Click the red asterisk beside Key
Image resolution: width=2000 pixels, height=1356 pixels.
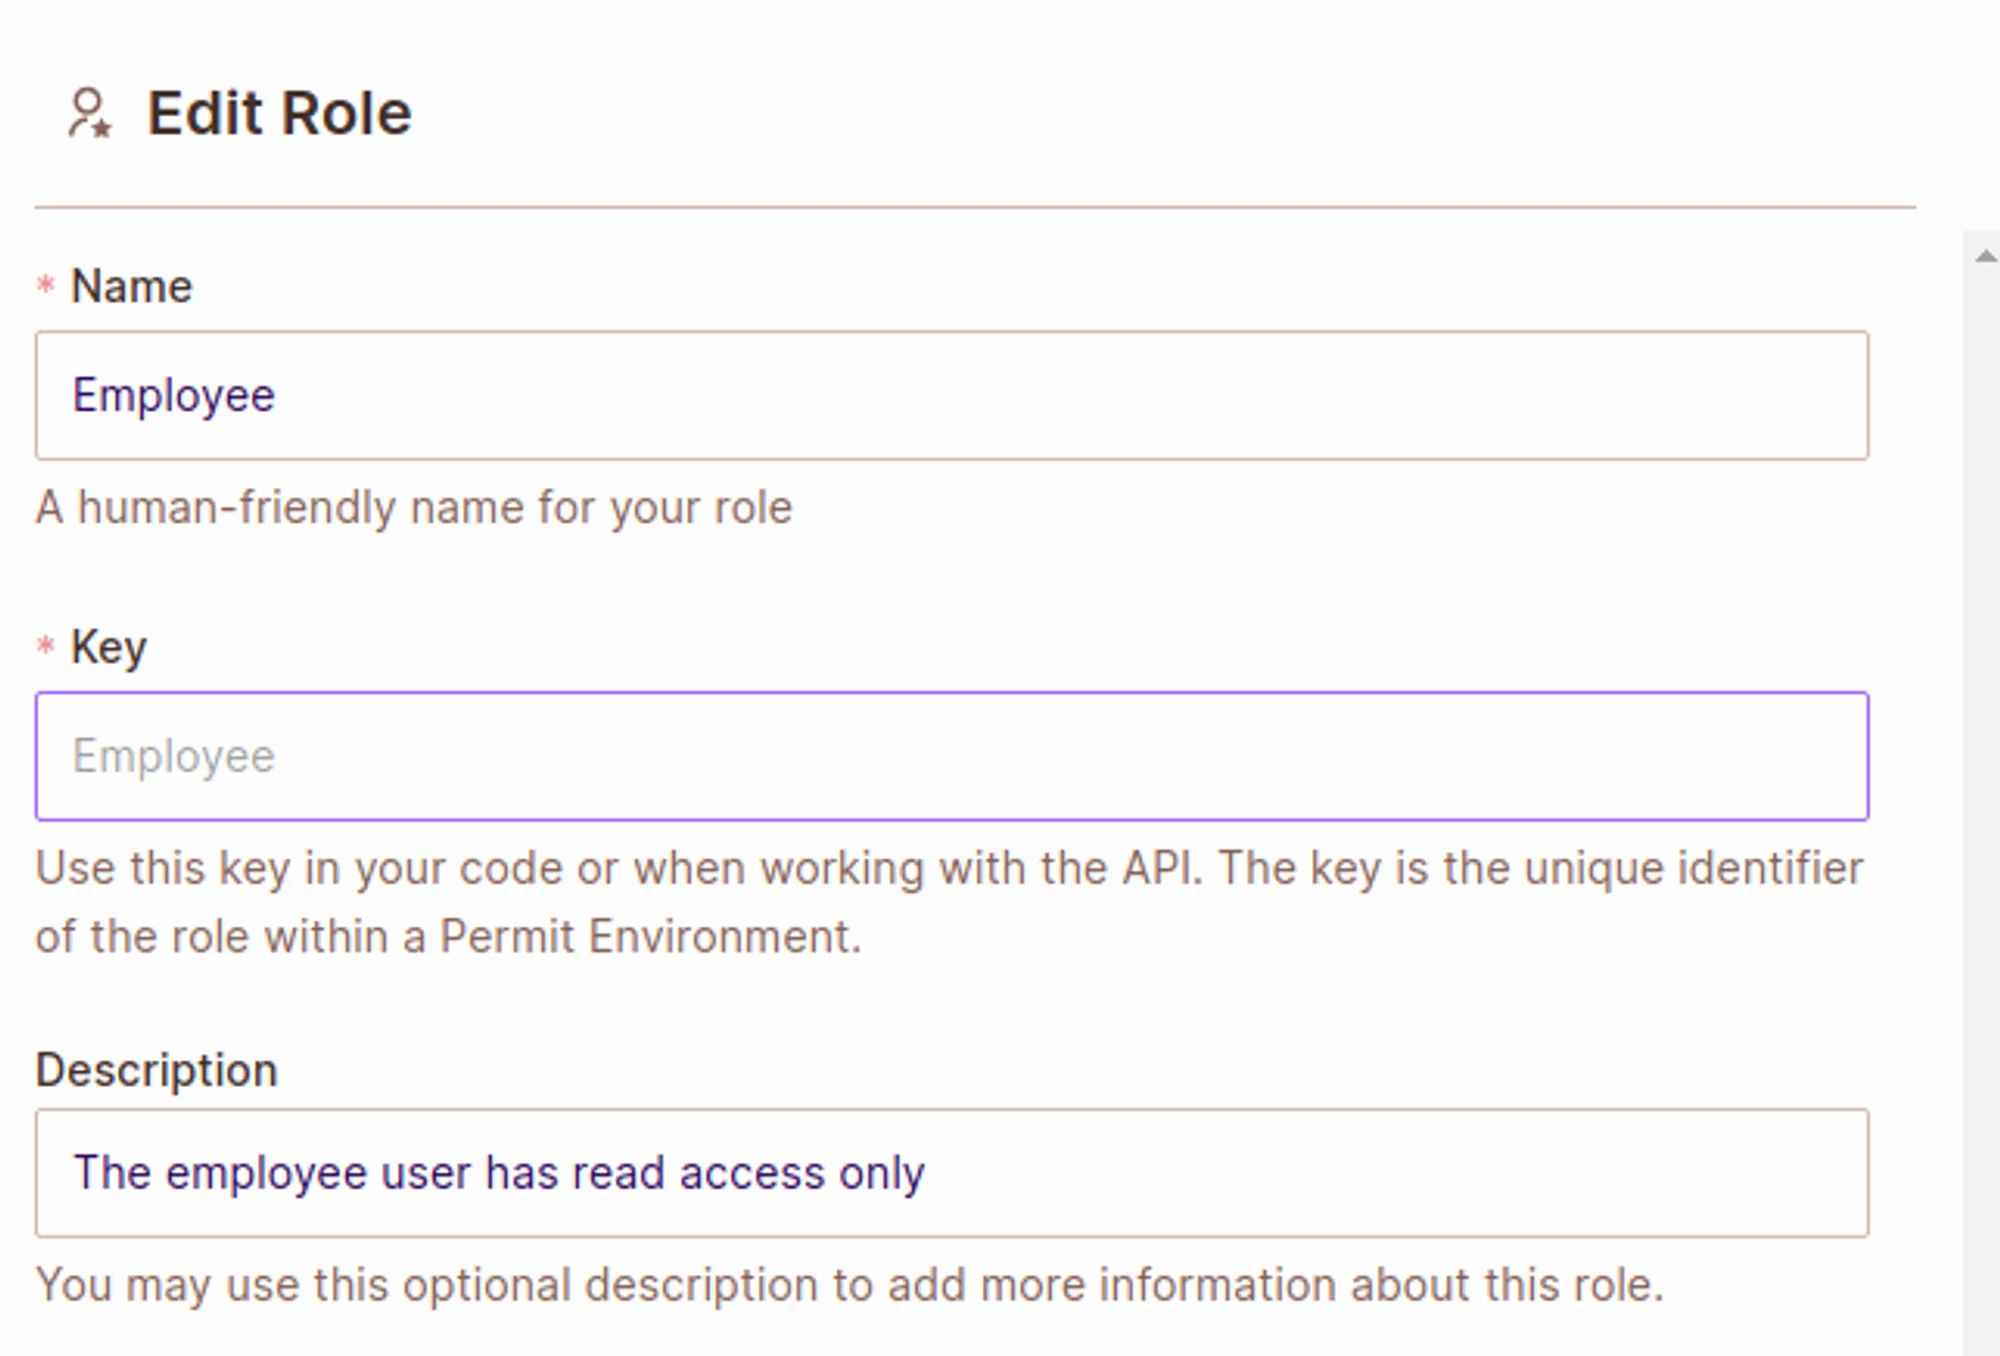click(45, 645)
